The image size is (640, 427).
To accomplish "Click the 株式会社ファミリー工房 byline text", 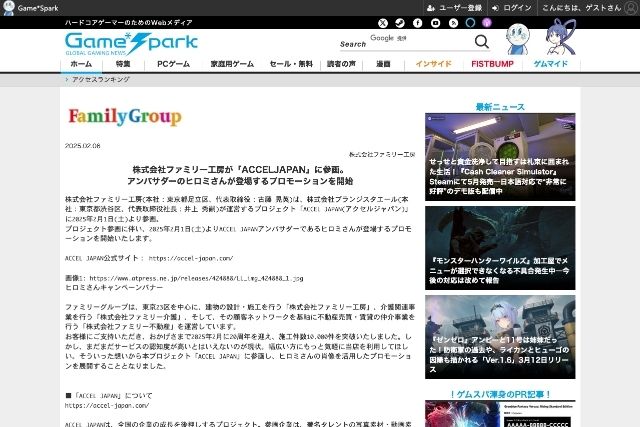I will [382, 155].
